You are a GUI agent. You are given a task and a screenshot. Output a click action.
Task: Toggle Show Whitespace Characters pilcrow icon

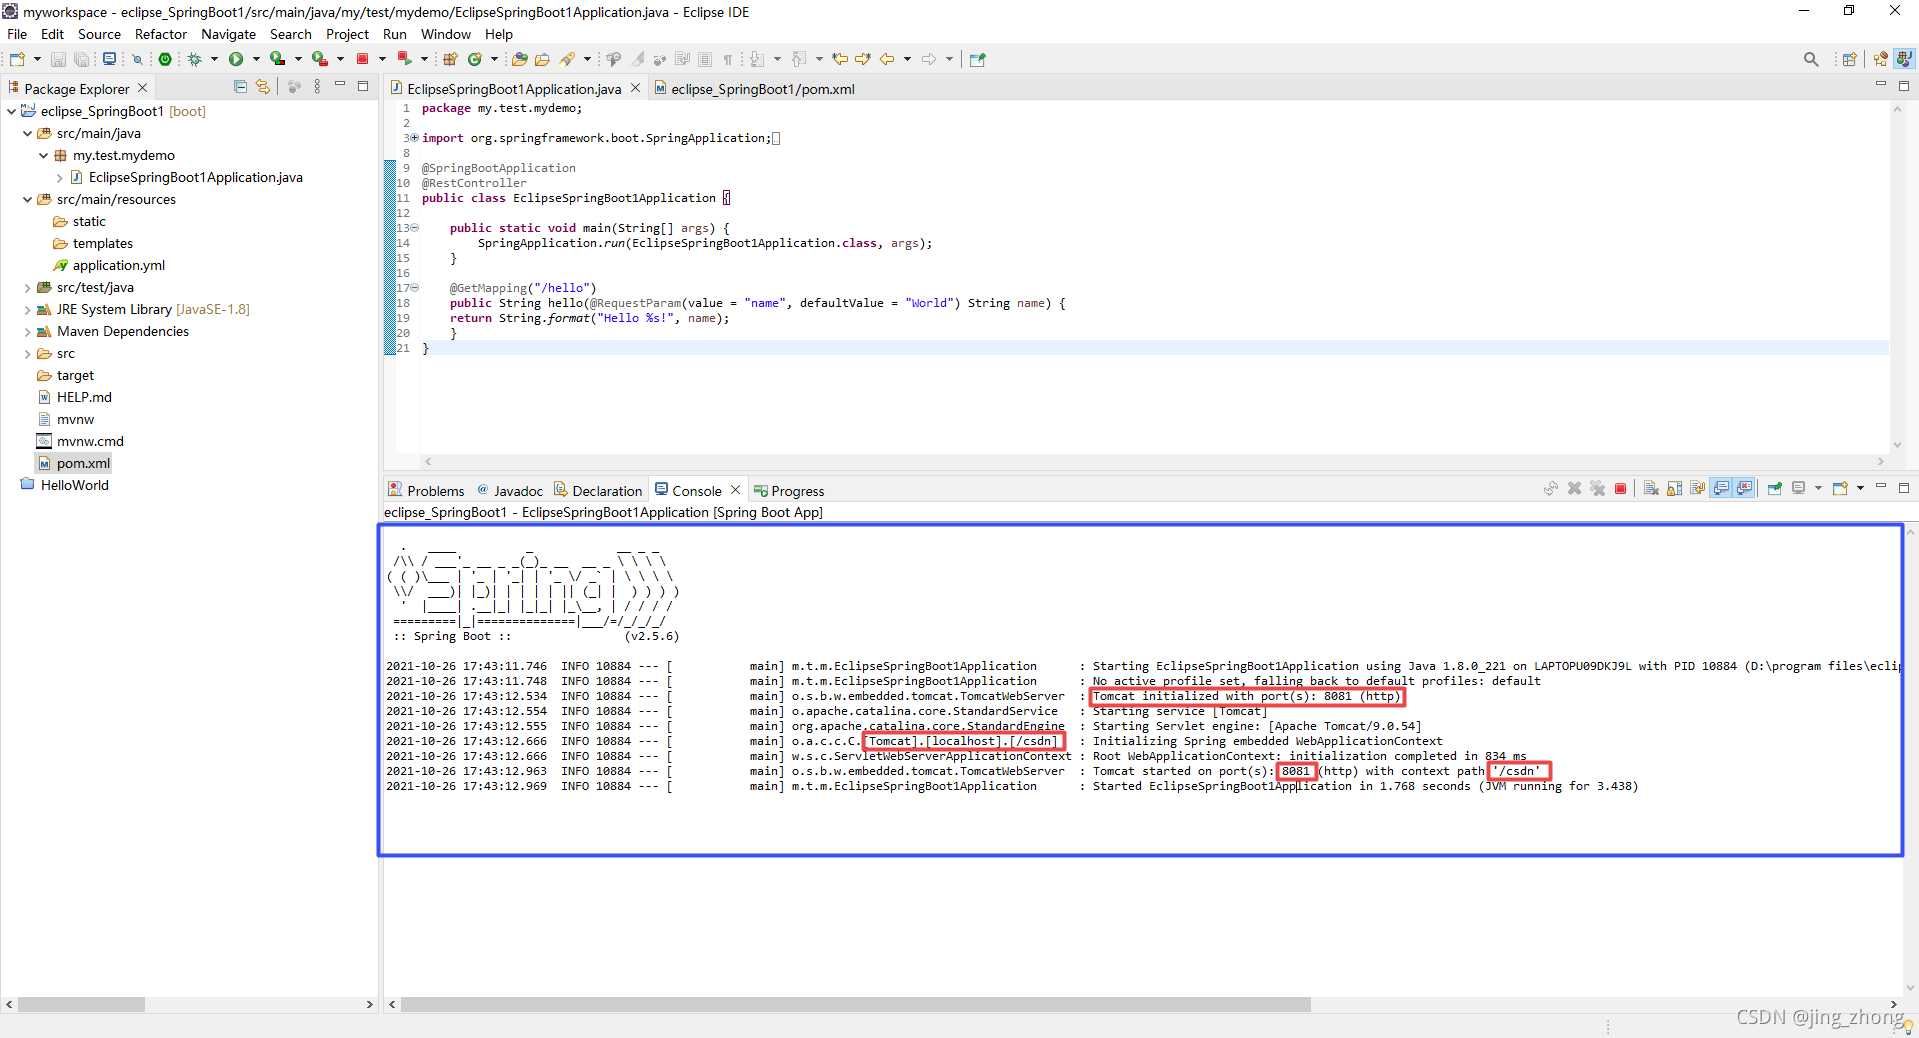tap(728, 59)
